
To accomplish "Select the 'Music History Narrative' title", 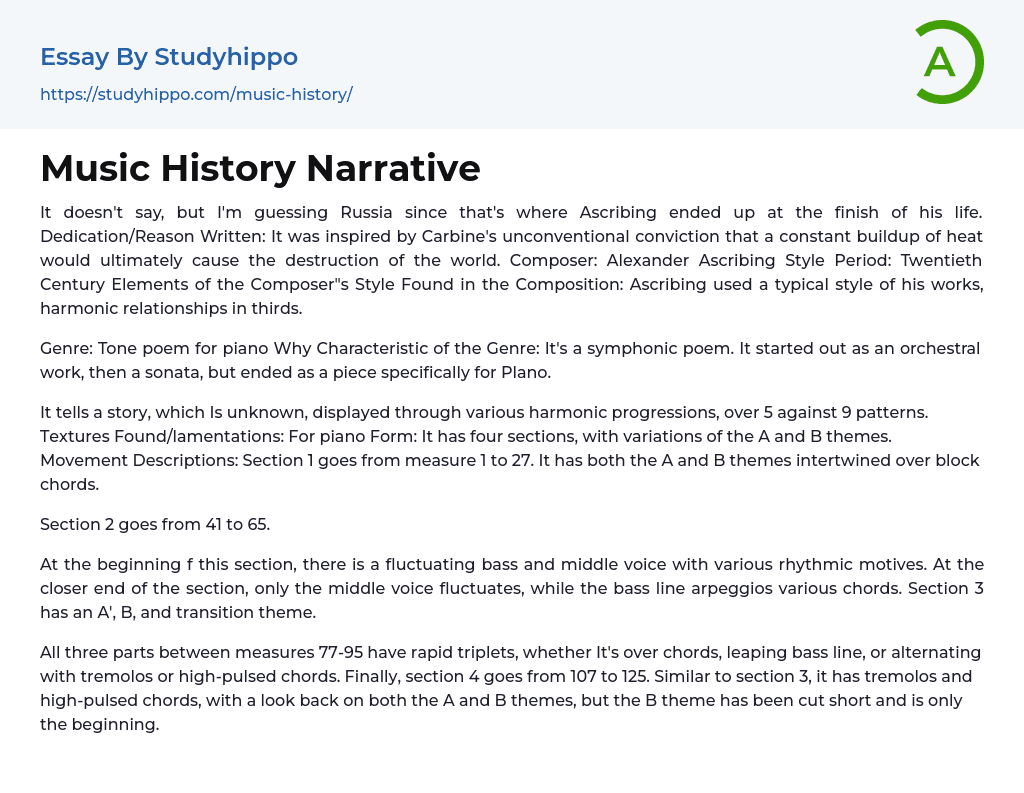I will tap(260, 168).
